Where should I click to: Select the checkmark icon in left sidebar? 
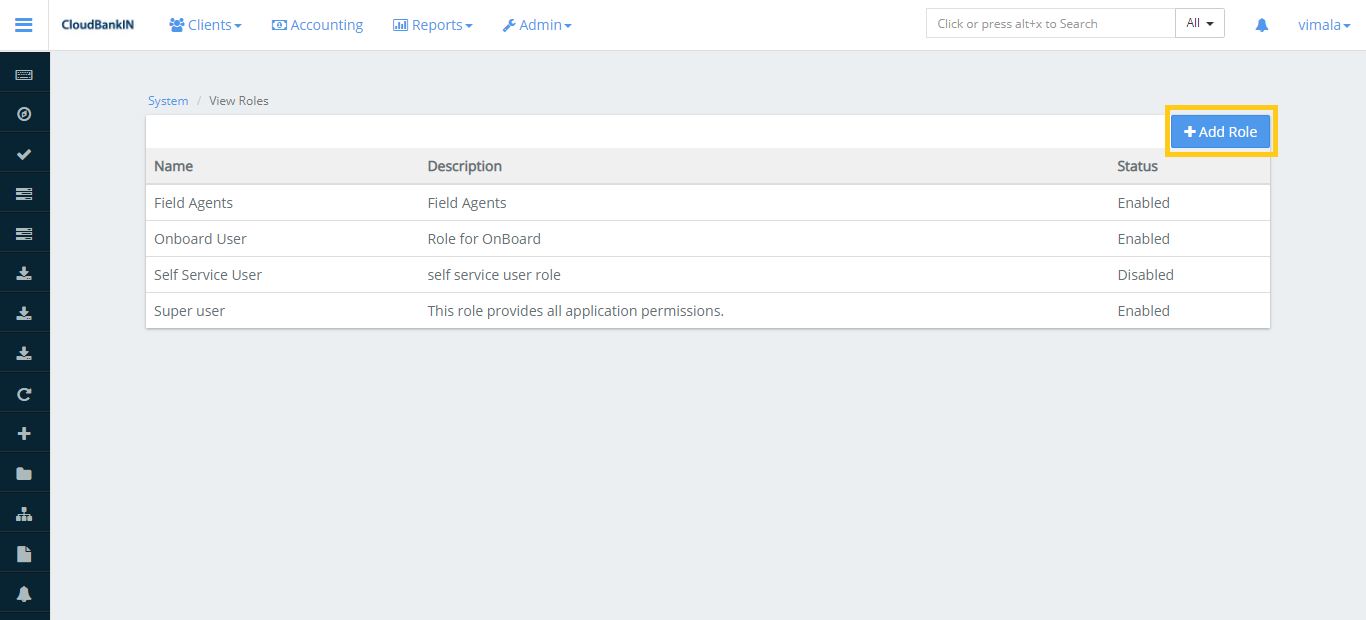(x=24, y=154)
